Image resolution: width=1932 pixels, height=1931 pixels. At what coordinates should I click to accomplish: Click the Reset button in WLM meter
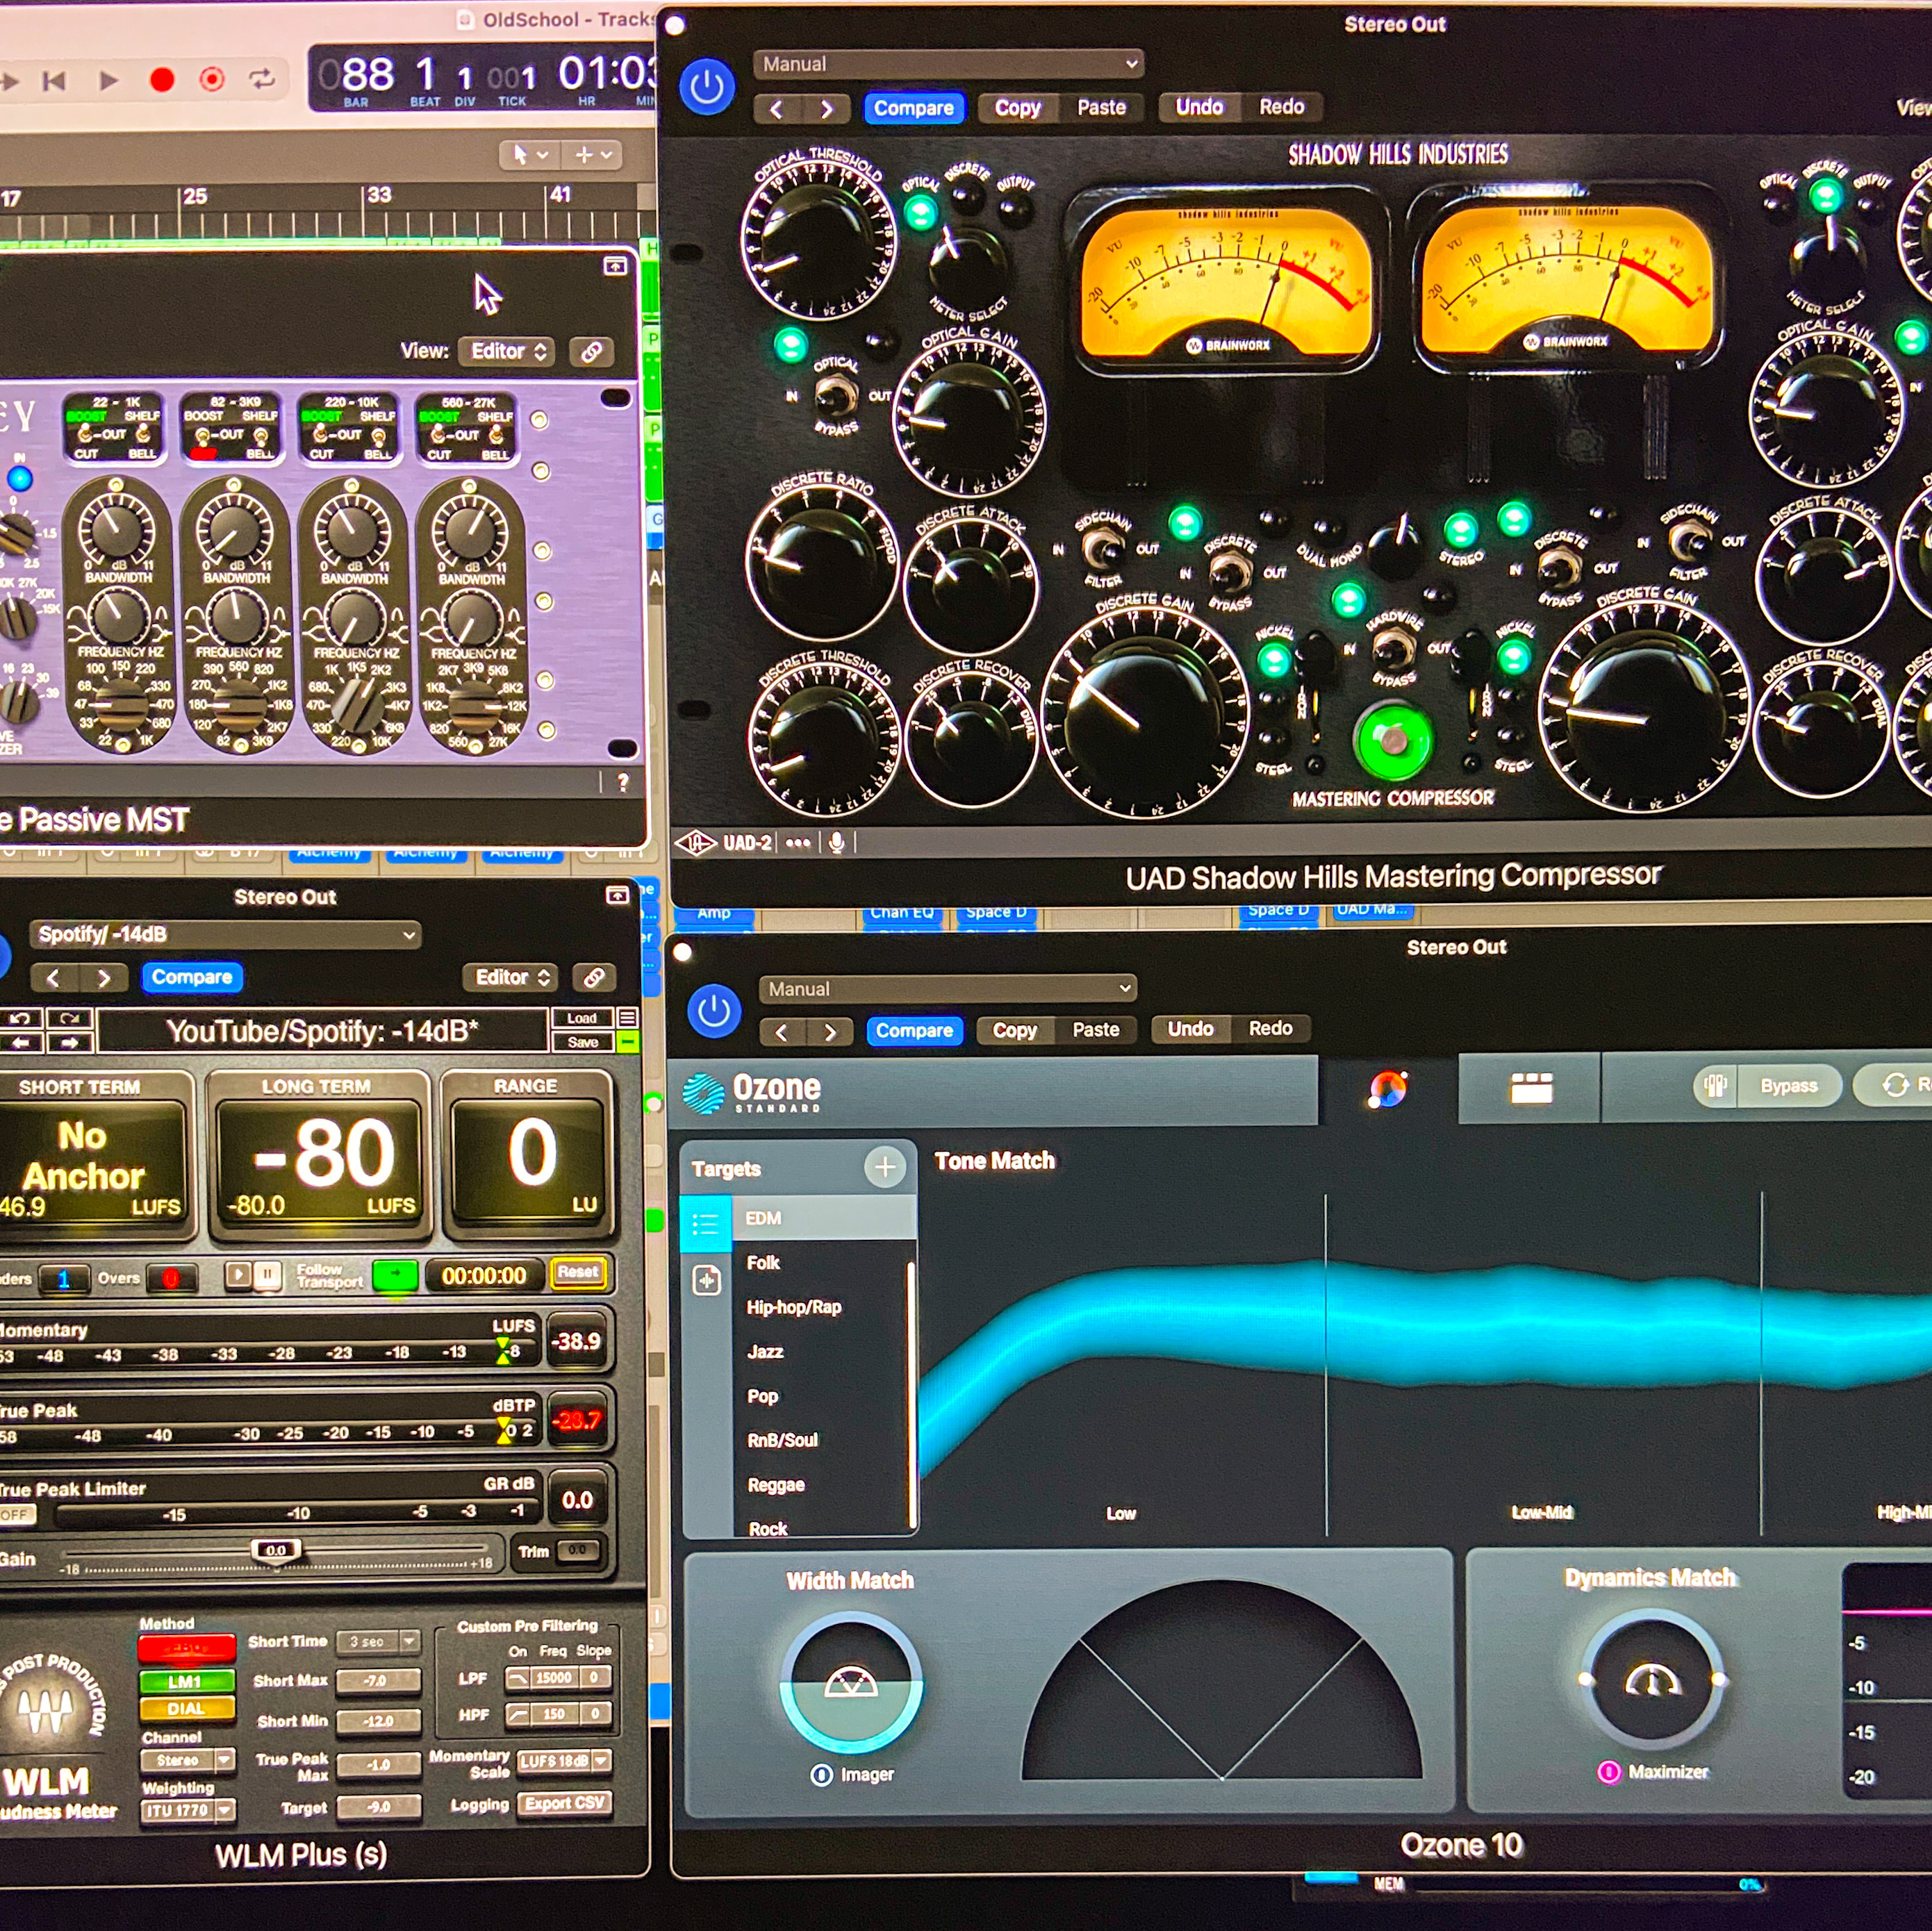(x=578, y=1272)
